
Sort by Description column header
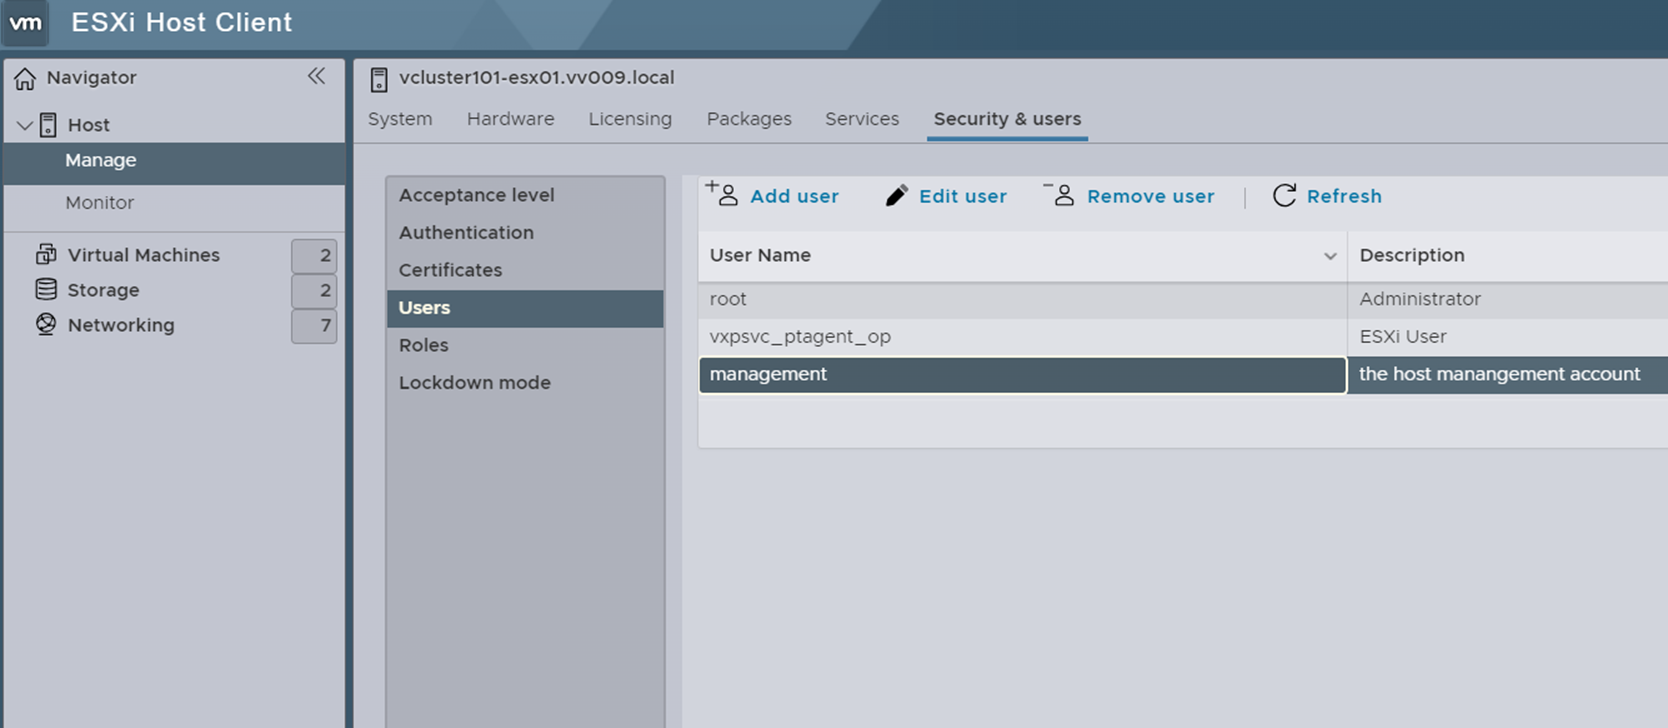click(x=1412, y=256)
